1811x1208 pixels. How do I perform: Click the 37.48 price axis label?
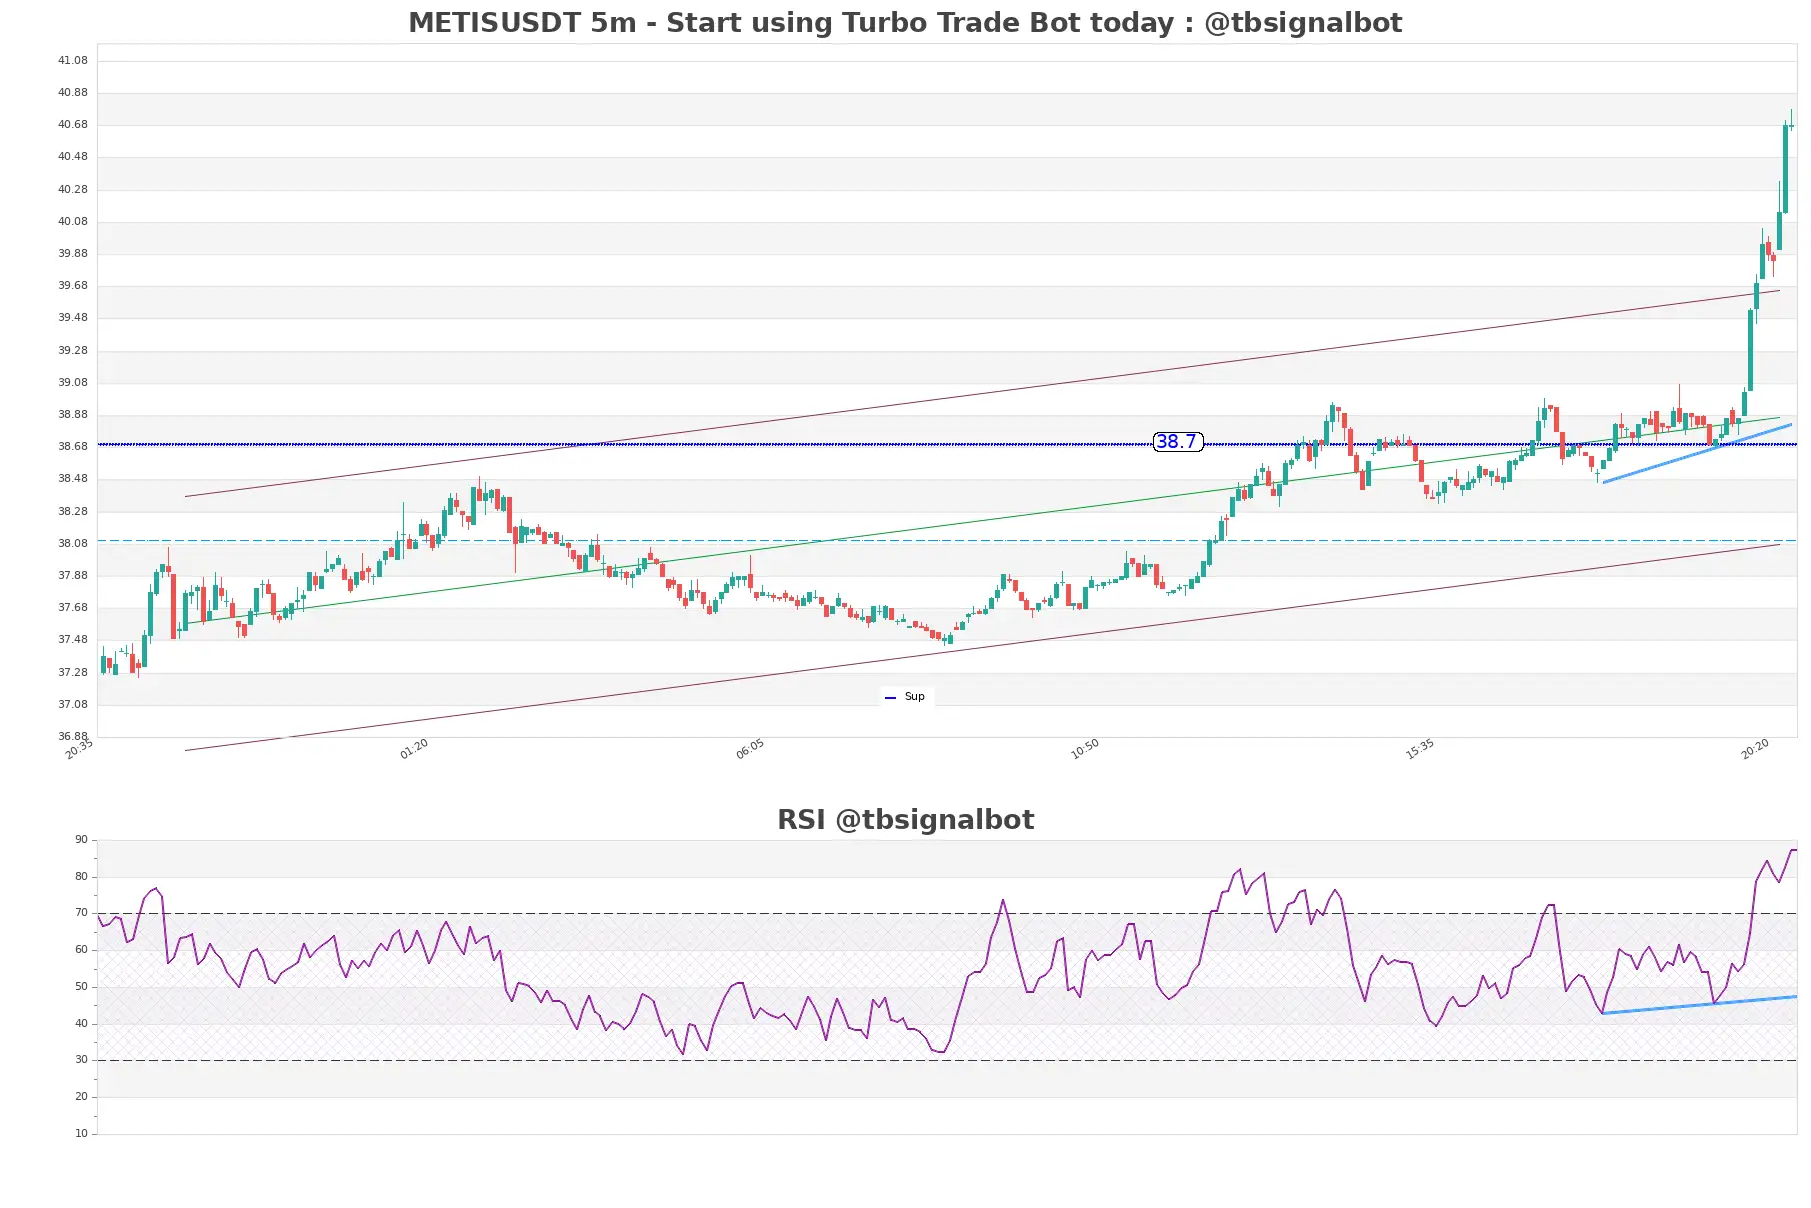[72, 640]
